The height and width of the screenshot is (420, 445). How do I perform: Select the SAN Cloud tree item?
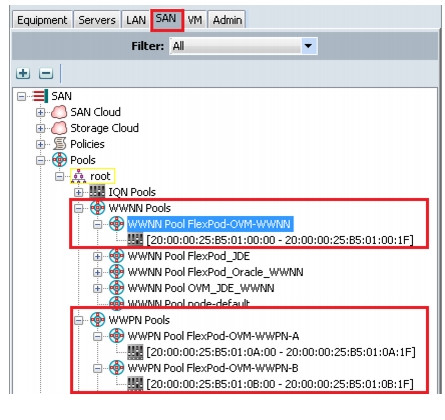tap(95, 112)
